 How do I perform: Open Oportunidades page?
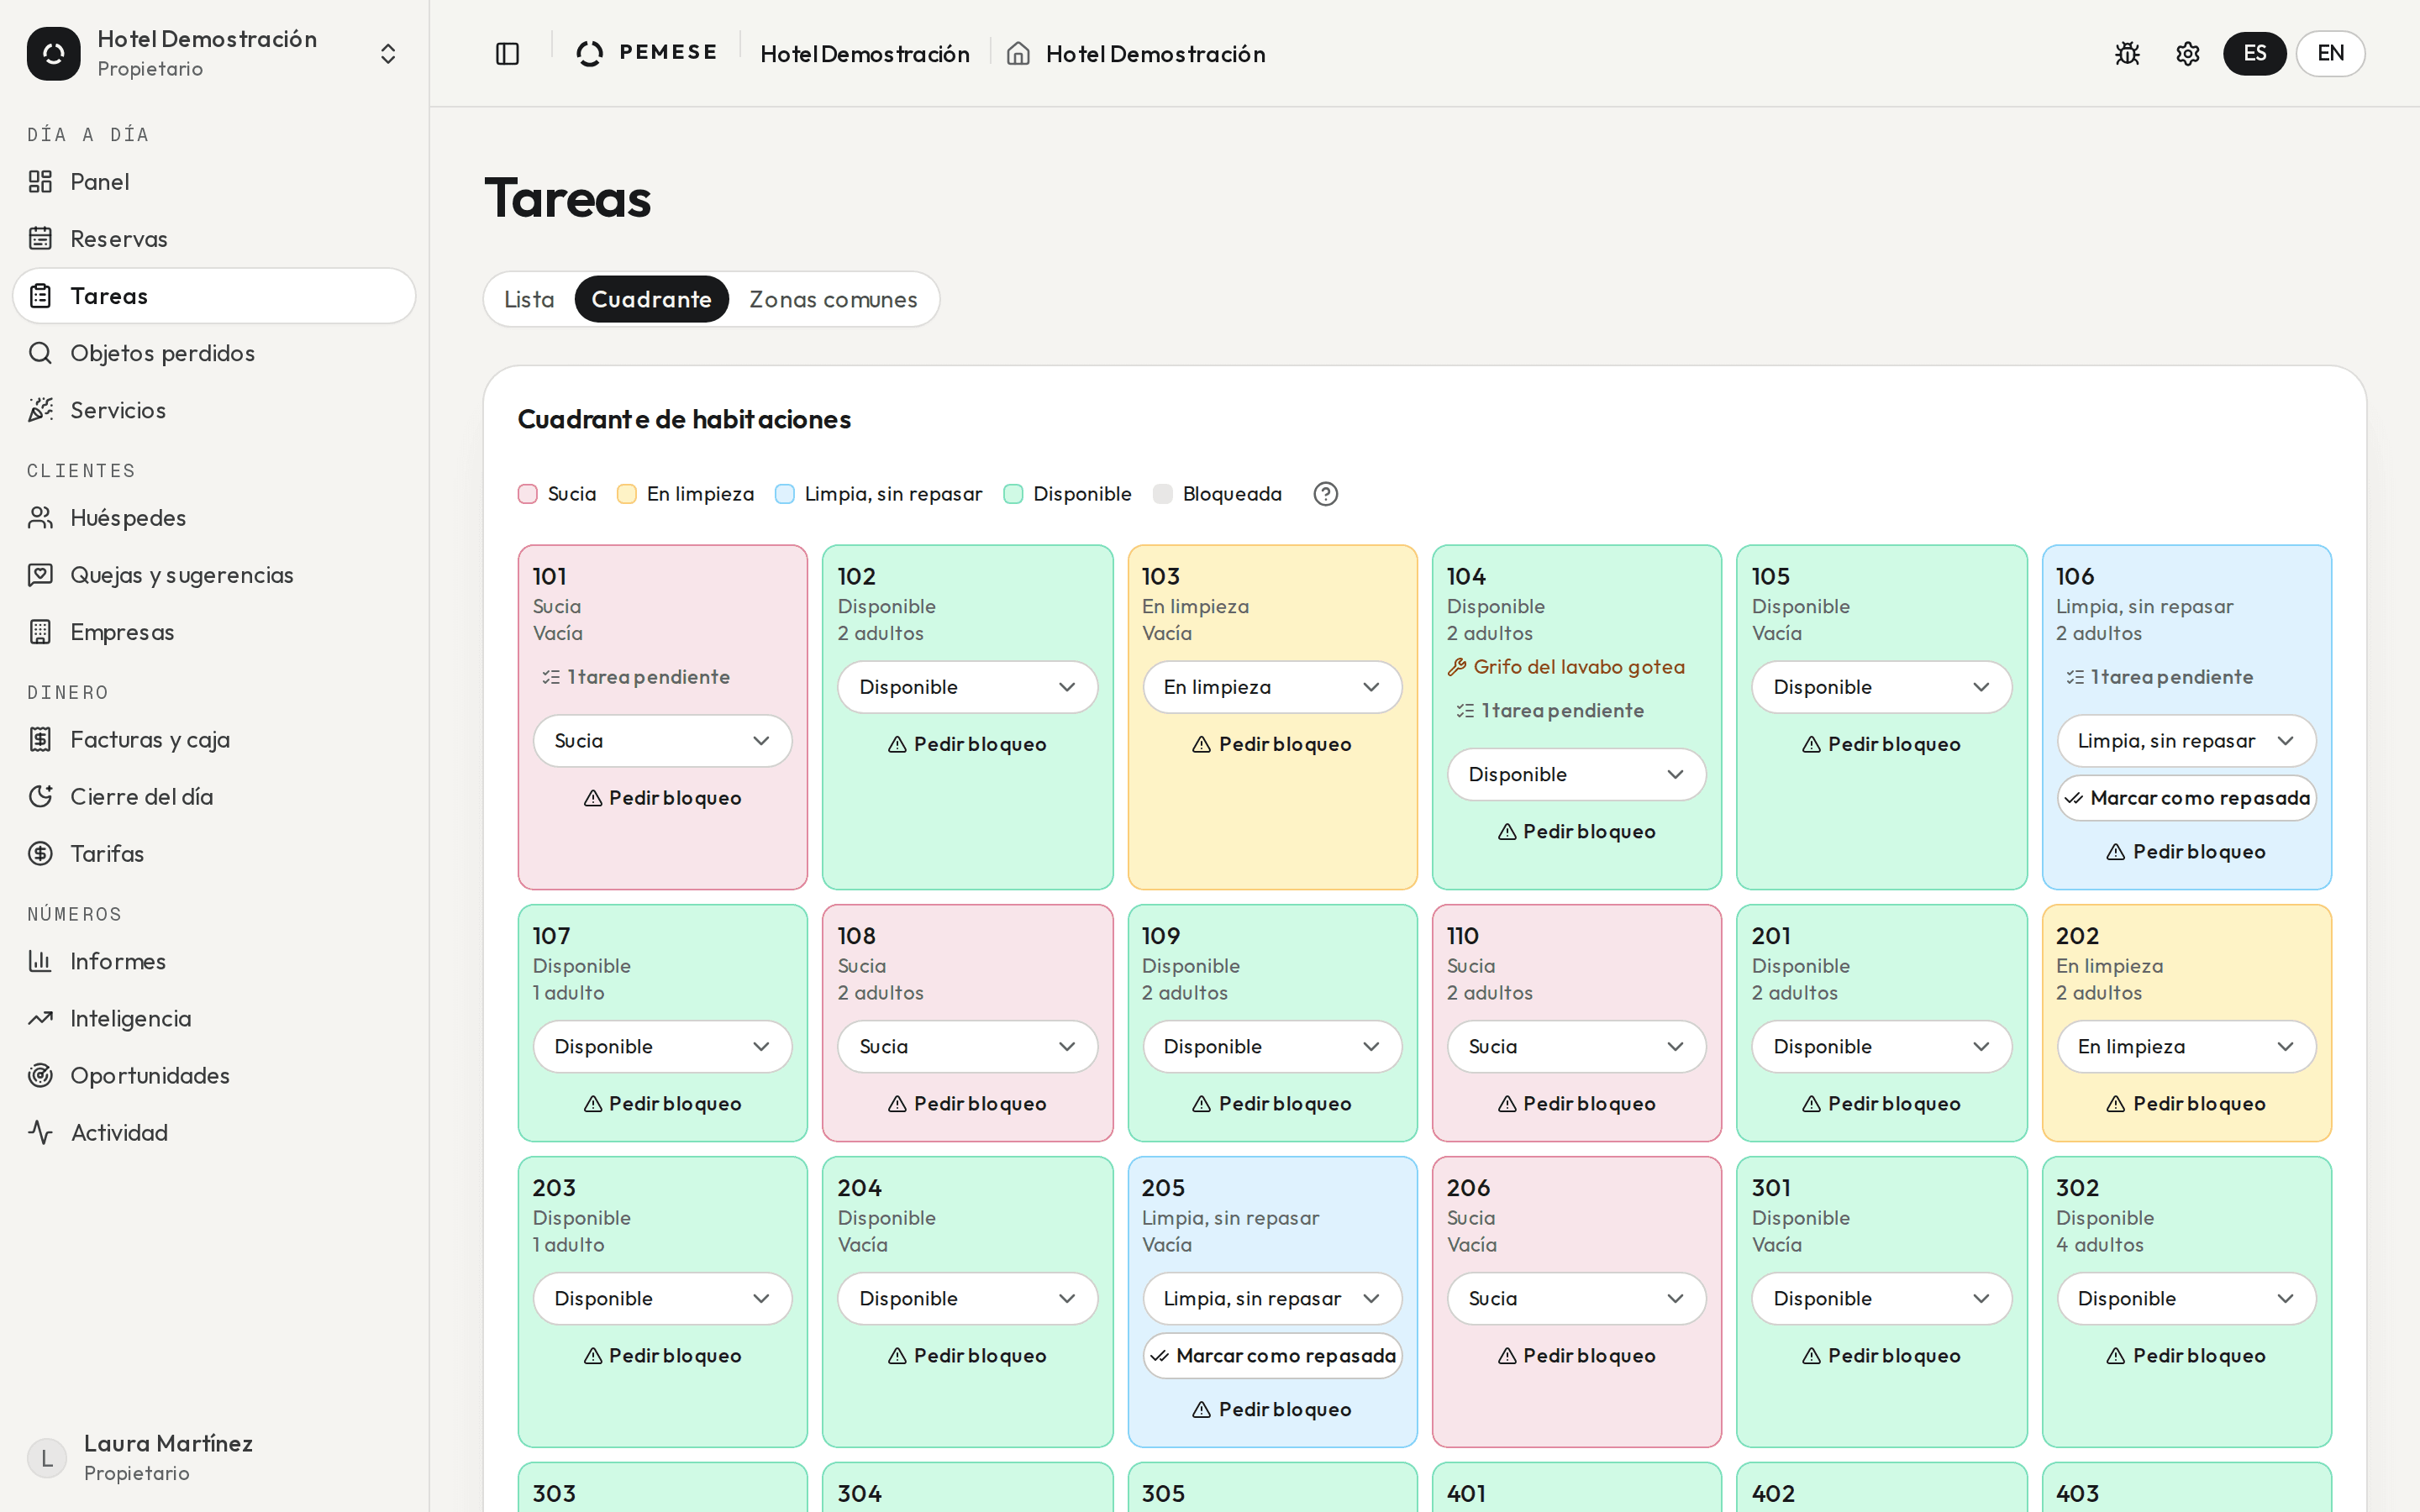click(x=214, y=1076)
